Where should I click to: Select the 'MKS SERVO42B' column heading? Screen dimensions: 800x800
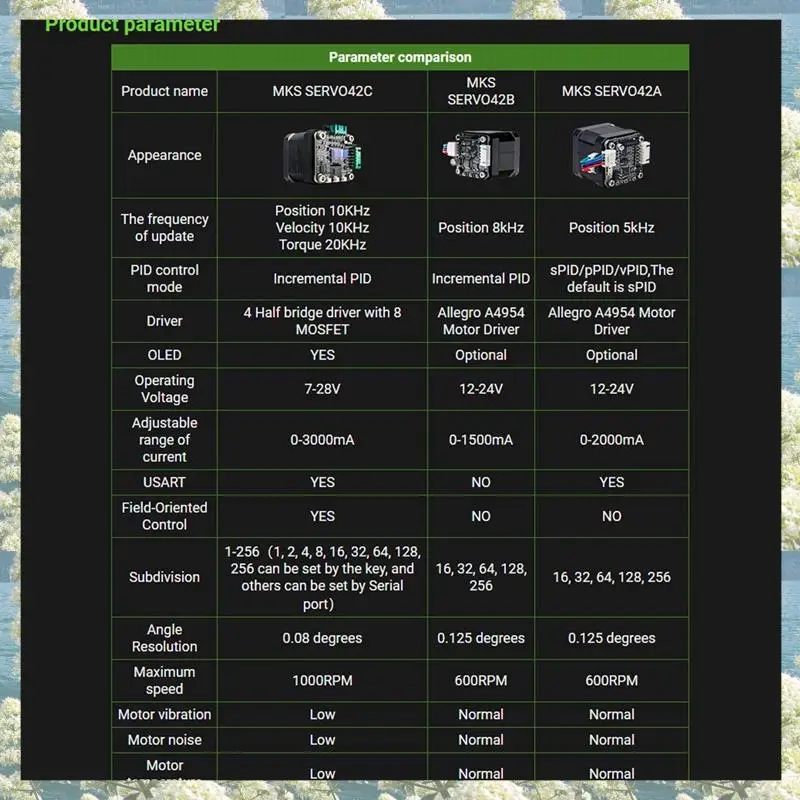[x=481, y=91]
